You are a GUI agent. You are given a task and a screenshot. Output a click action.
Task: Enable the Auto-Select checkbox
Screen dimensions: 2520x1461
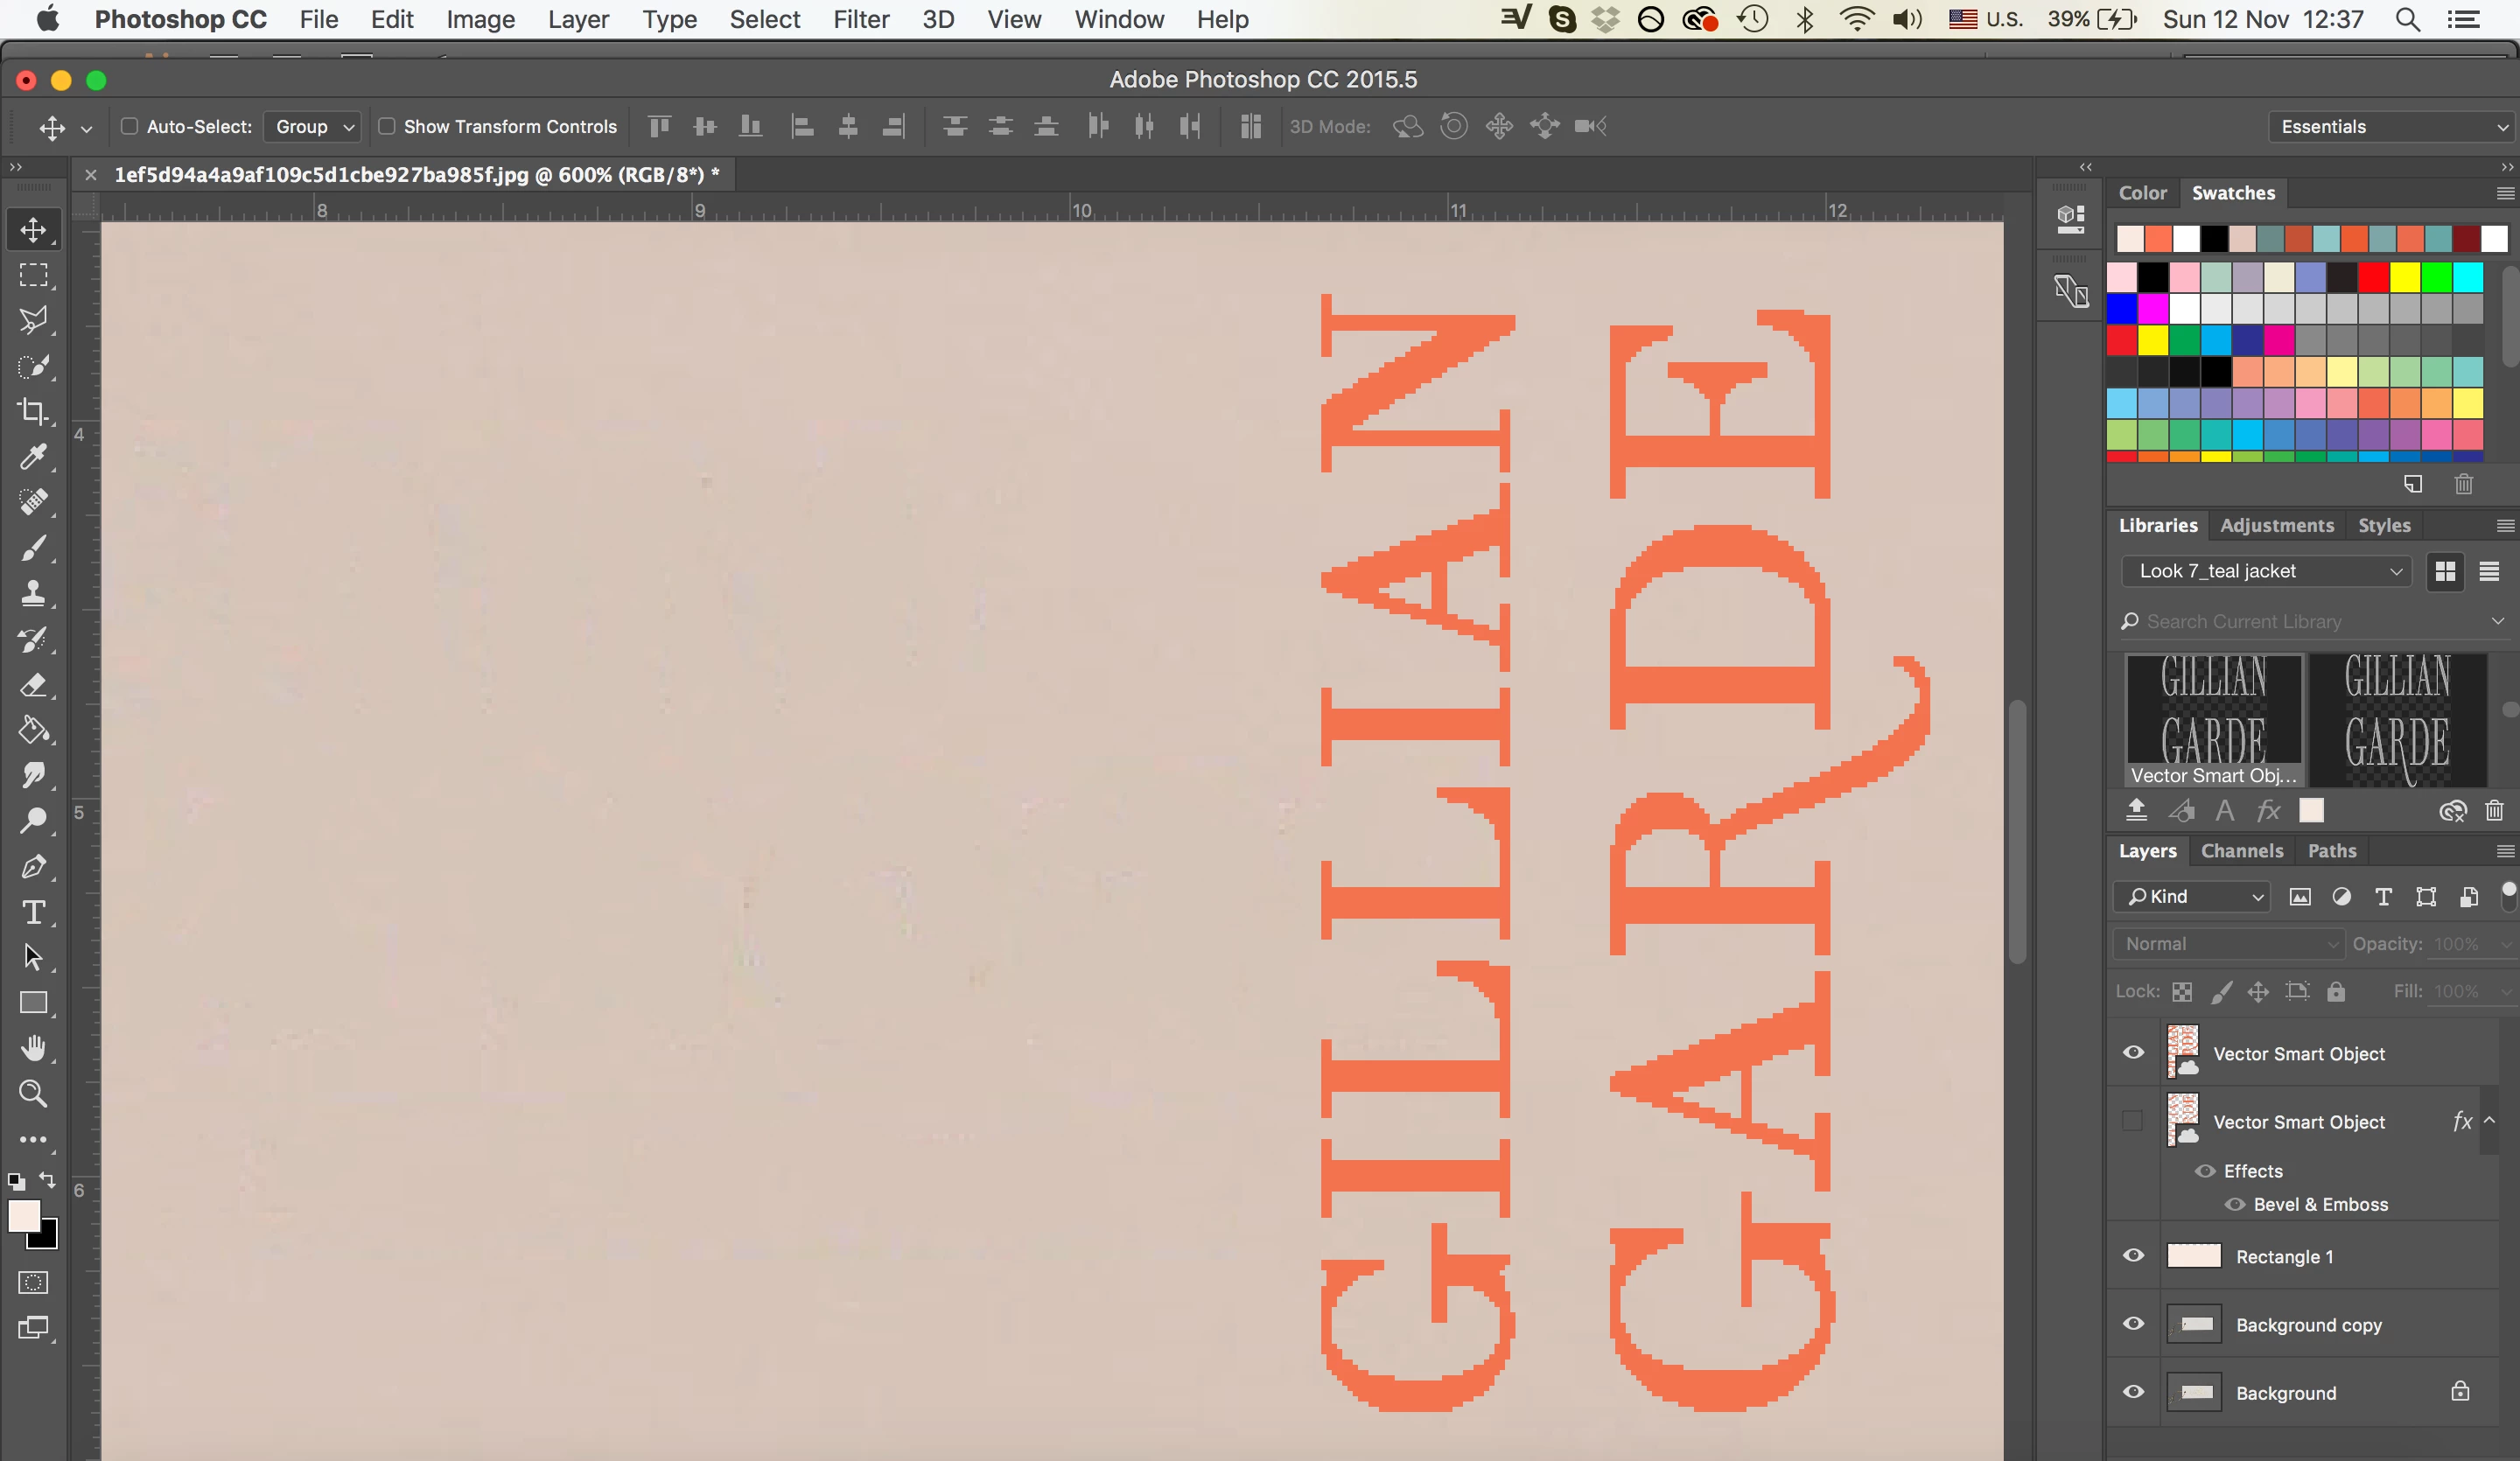click(x=129, y=126)
